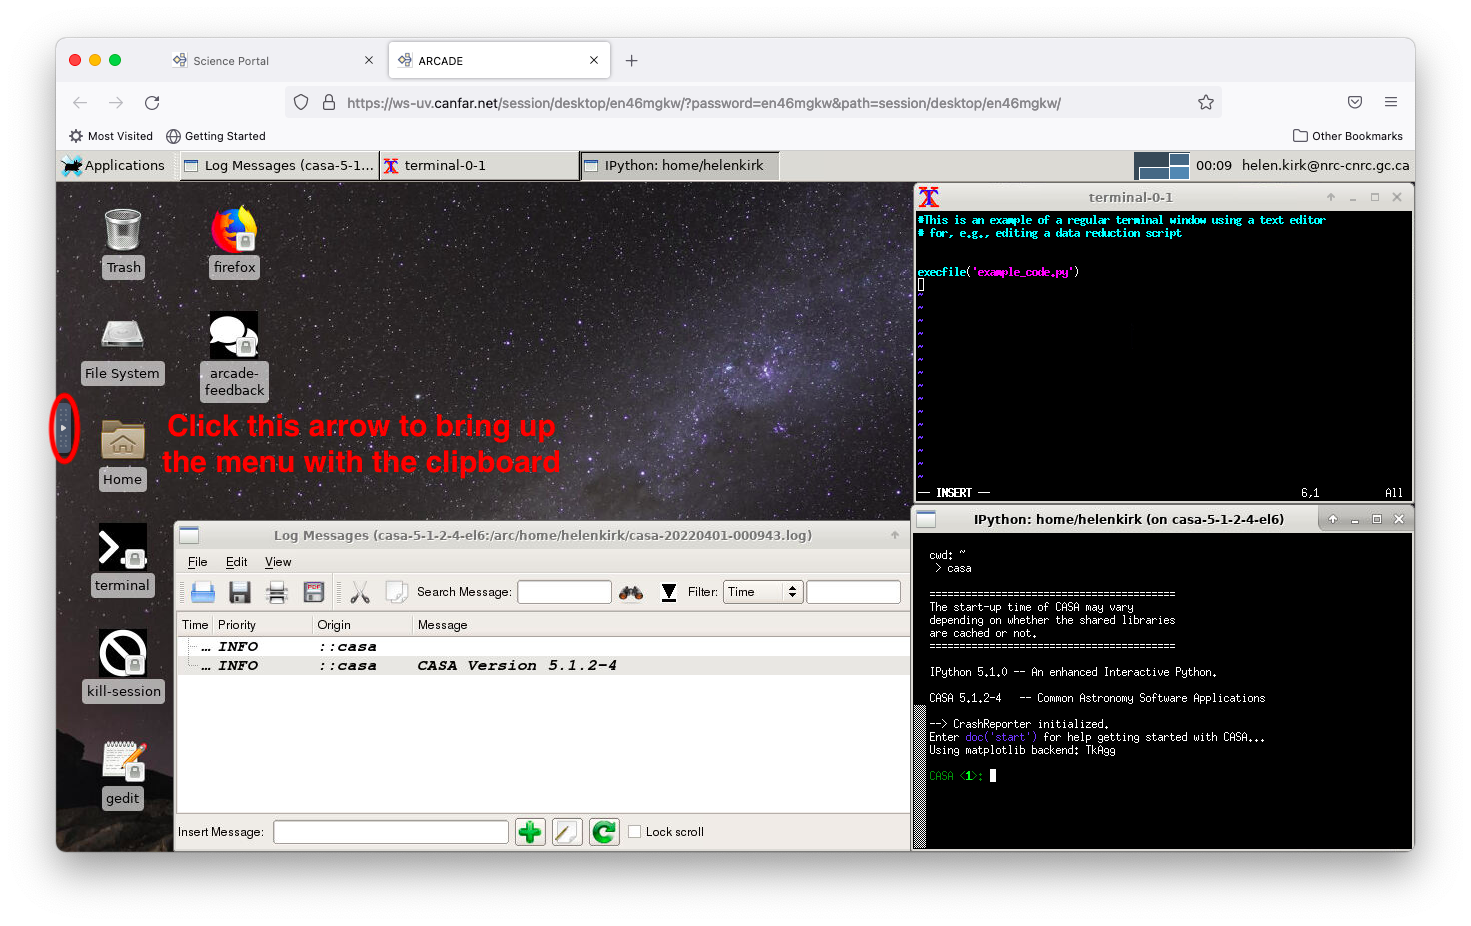The width and height of the screenshot is (1471, 926).
Task: Open the Getting Started bookmark
Action: point(216,136)
